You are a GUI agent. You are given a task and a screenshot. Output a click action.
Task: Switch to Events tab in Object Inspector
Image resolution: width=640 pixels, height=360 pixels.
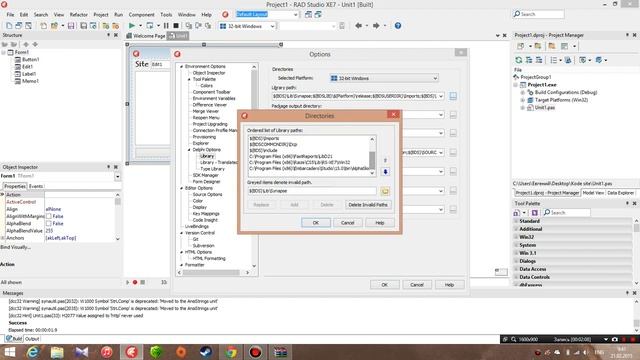(36, 186)
